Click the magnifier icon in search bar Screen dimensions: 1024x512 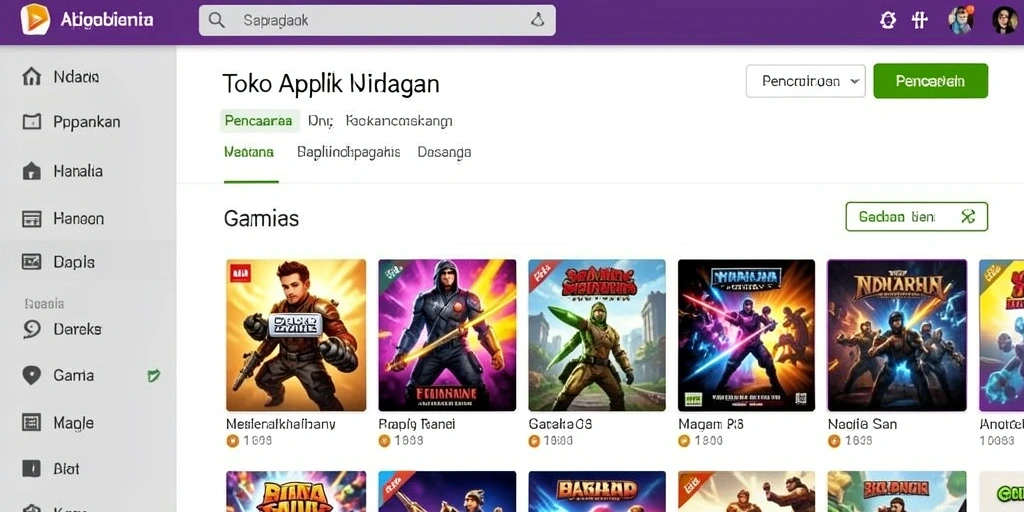pyautogui.click(x=217, y=21)
